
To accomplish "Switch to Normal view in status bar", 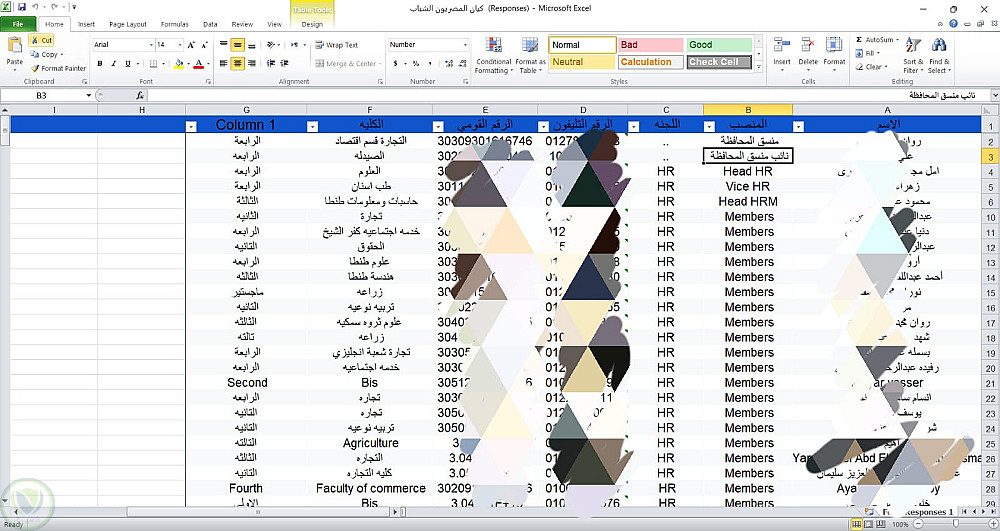I will point(857,524).
